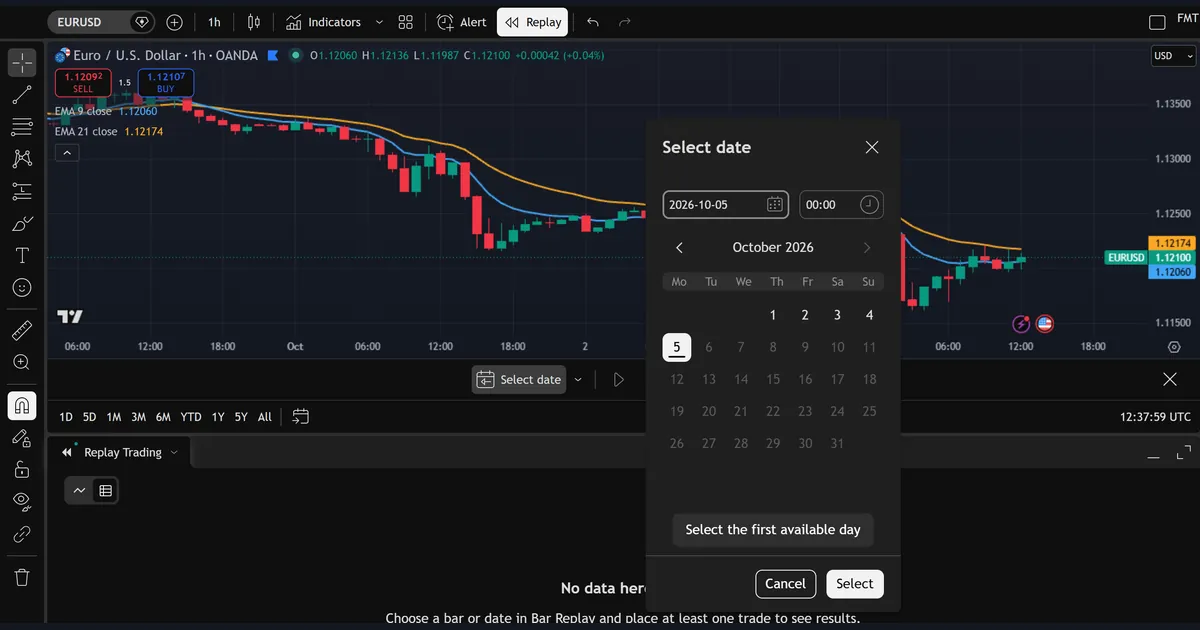Close the replay toolbar
1200x630 pixels.
point(1170,379)
